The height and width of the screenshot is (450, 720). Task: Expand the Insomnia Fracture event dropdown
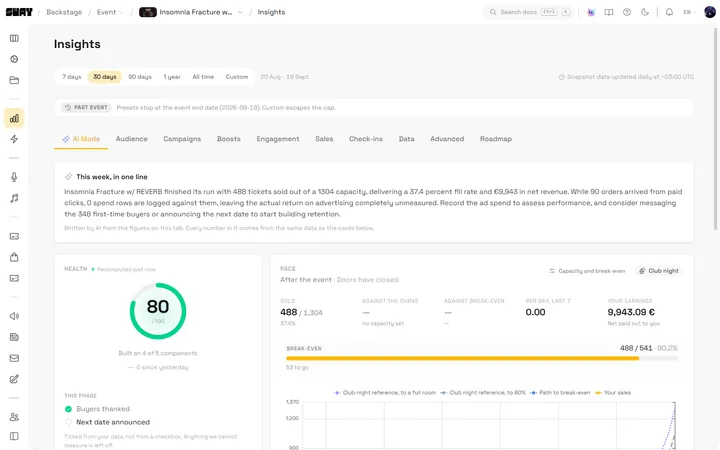click(x=191, y=12)
